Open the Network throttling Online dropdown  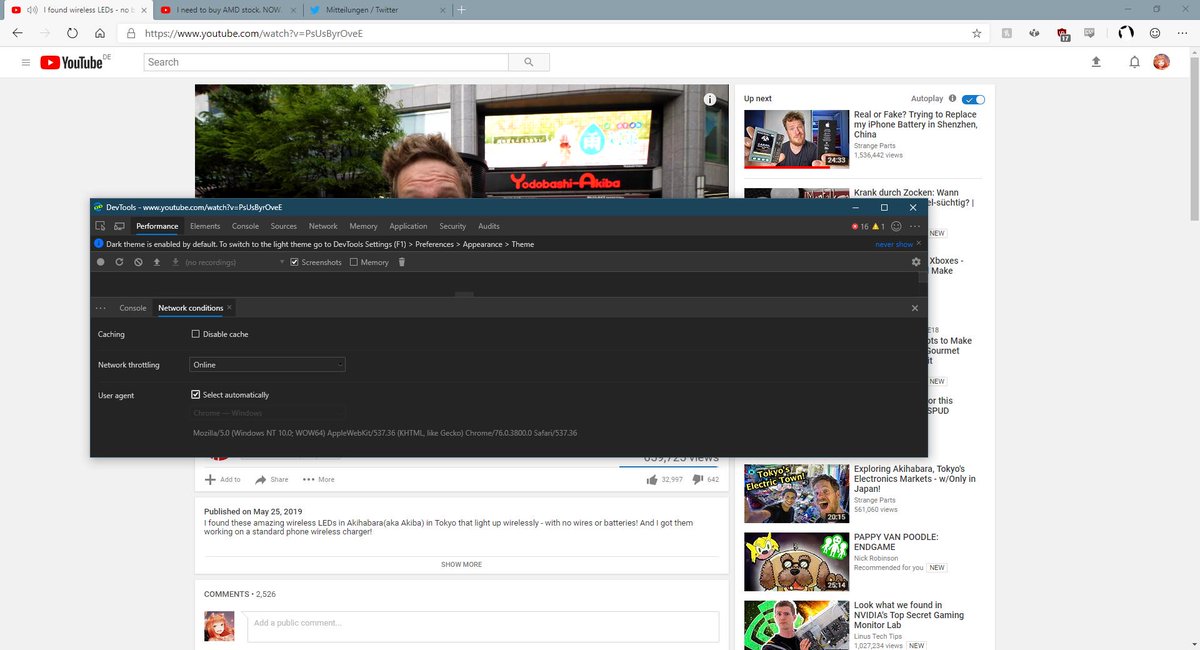pyautogui.click(x=267, y=365)
